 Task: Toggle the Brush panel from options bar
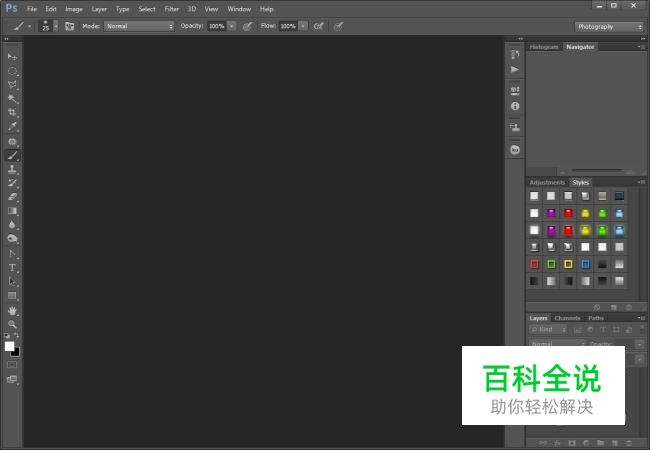click(70, 26)
